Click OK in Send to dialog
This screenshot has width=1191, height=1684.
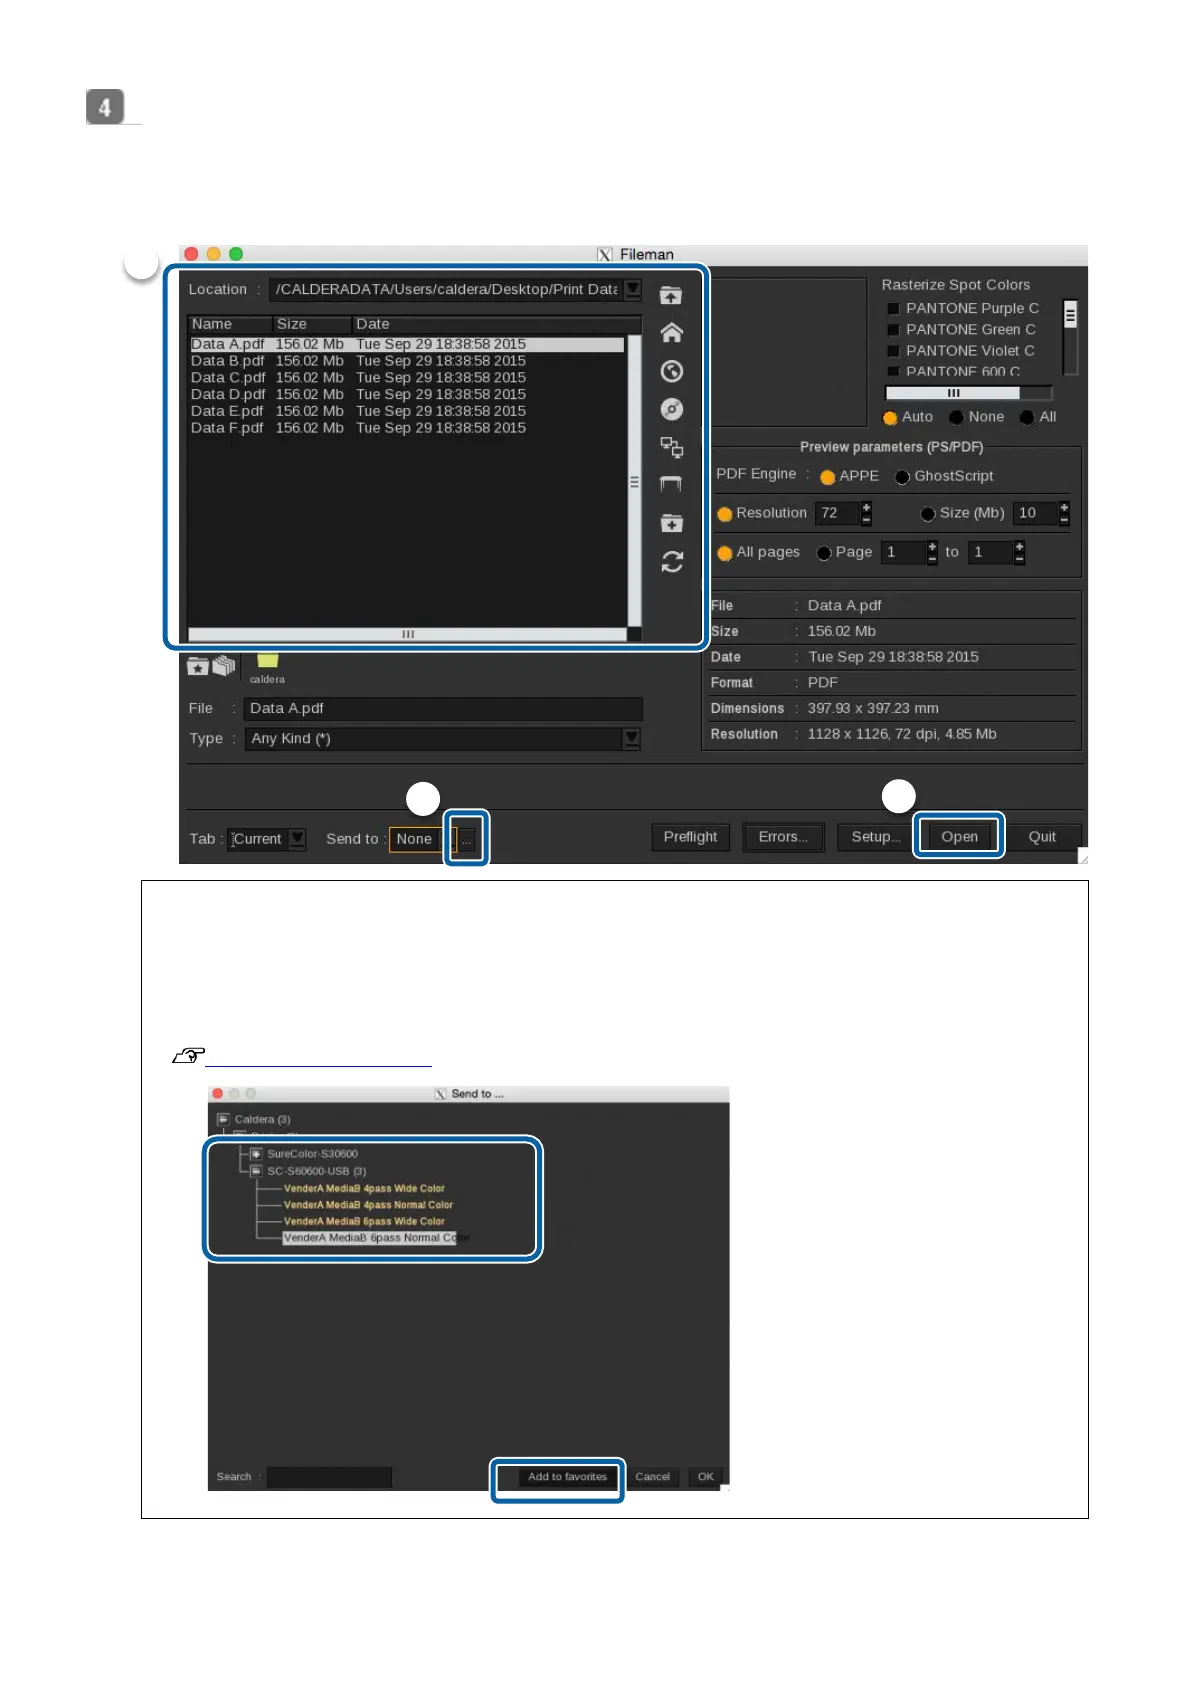705,1477
